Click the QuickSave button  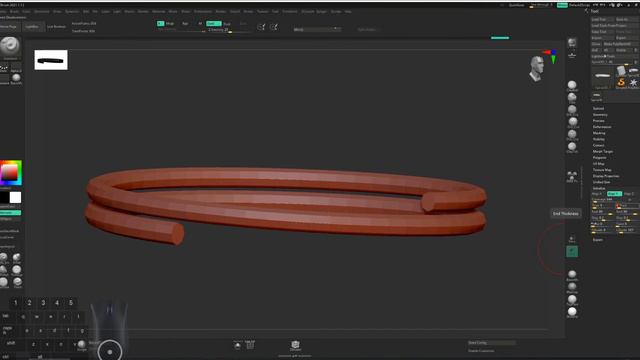click(517, 5)
